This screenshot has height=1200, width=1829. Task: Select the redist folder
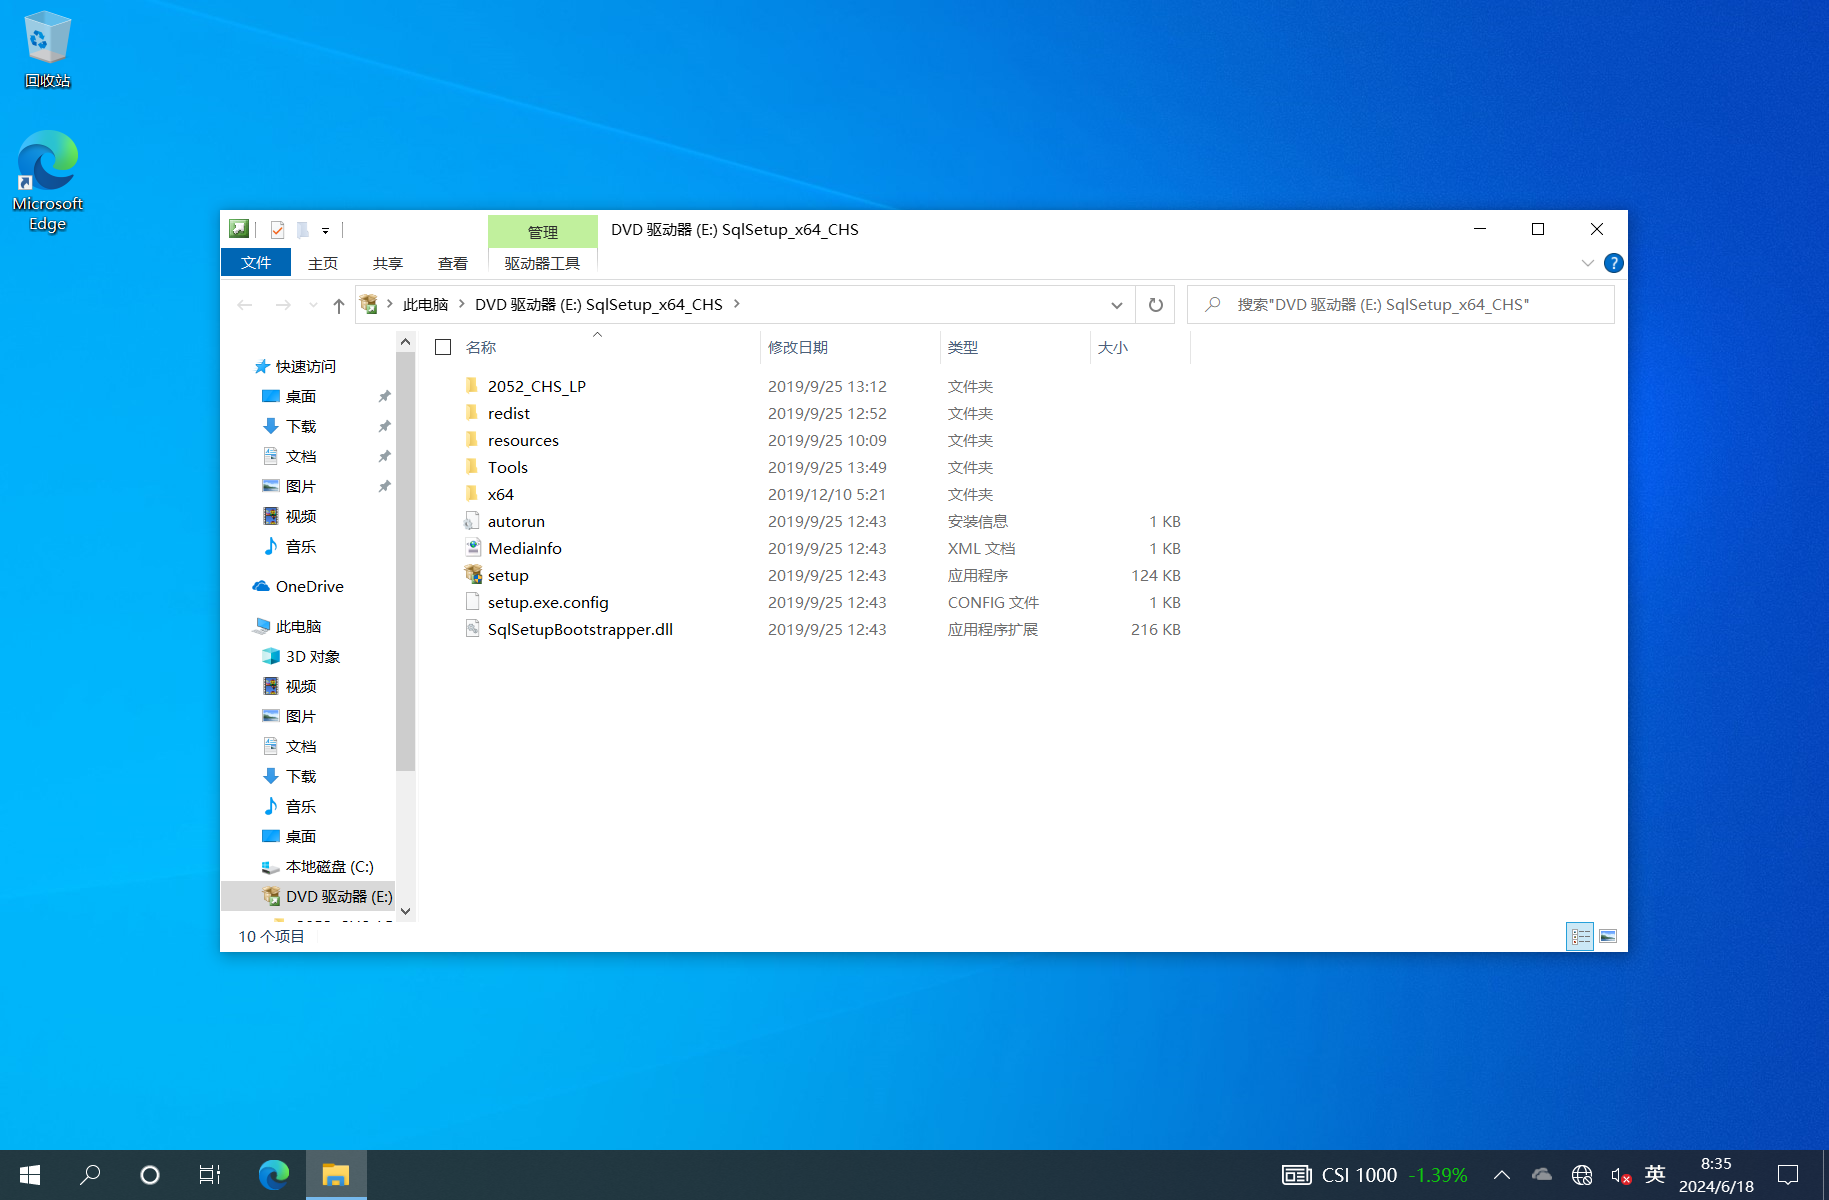tap(508, 413)
